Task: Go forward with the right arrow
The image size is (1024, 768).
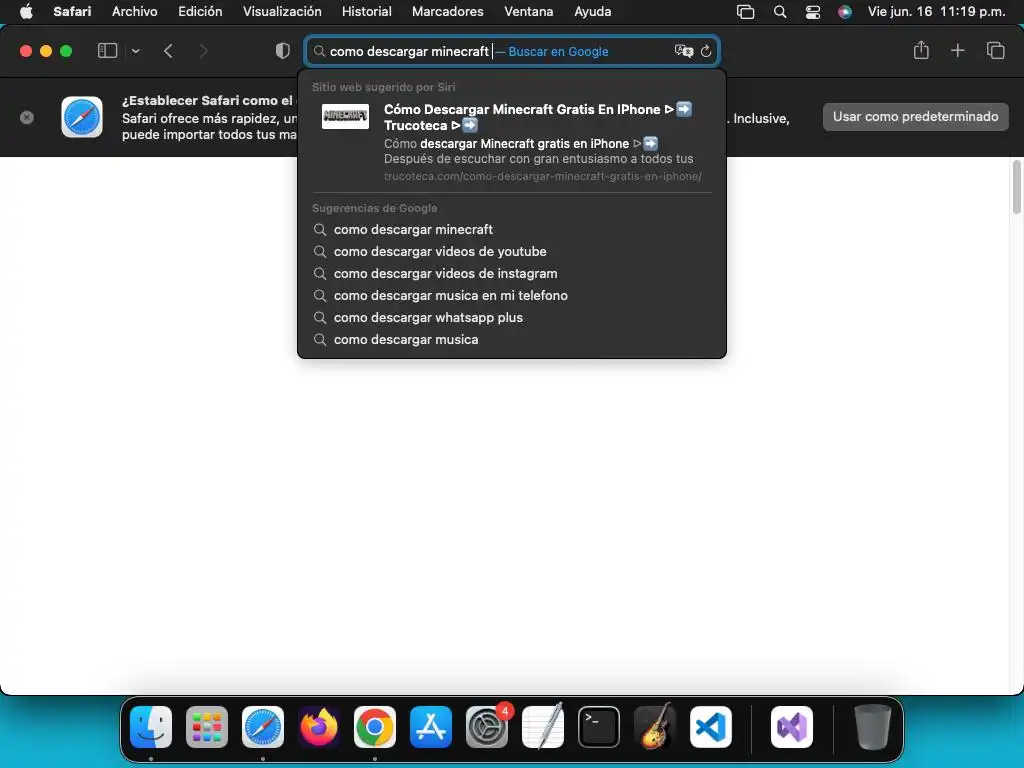Action: pyautogui.click(x=203, y=51)
